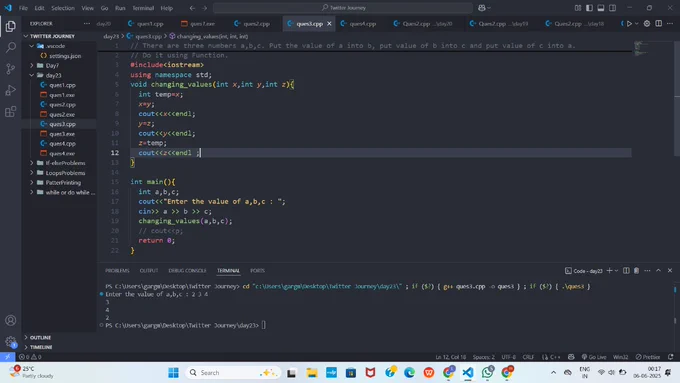This screenshot has width=680, height=383.
Task: Open the Terminal menu
Action: point(143,8)
